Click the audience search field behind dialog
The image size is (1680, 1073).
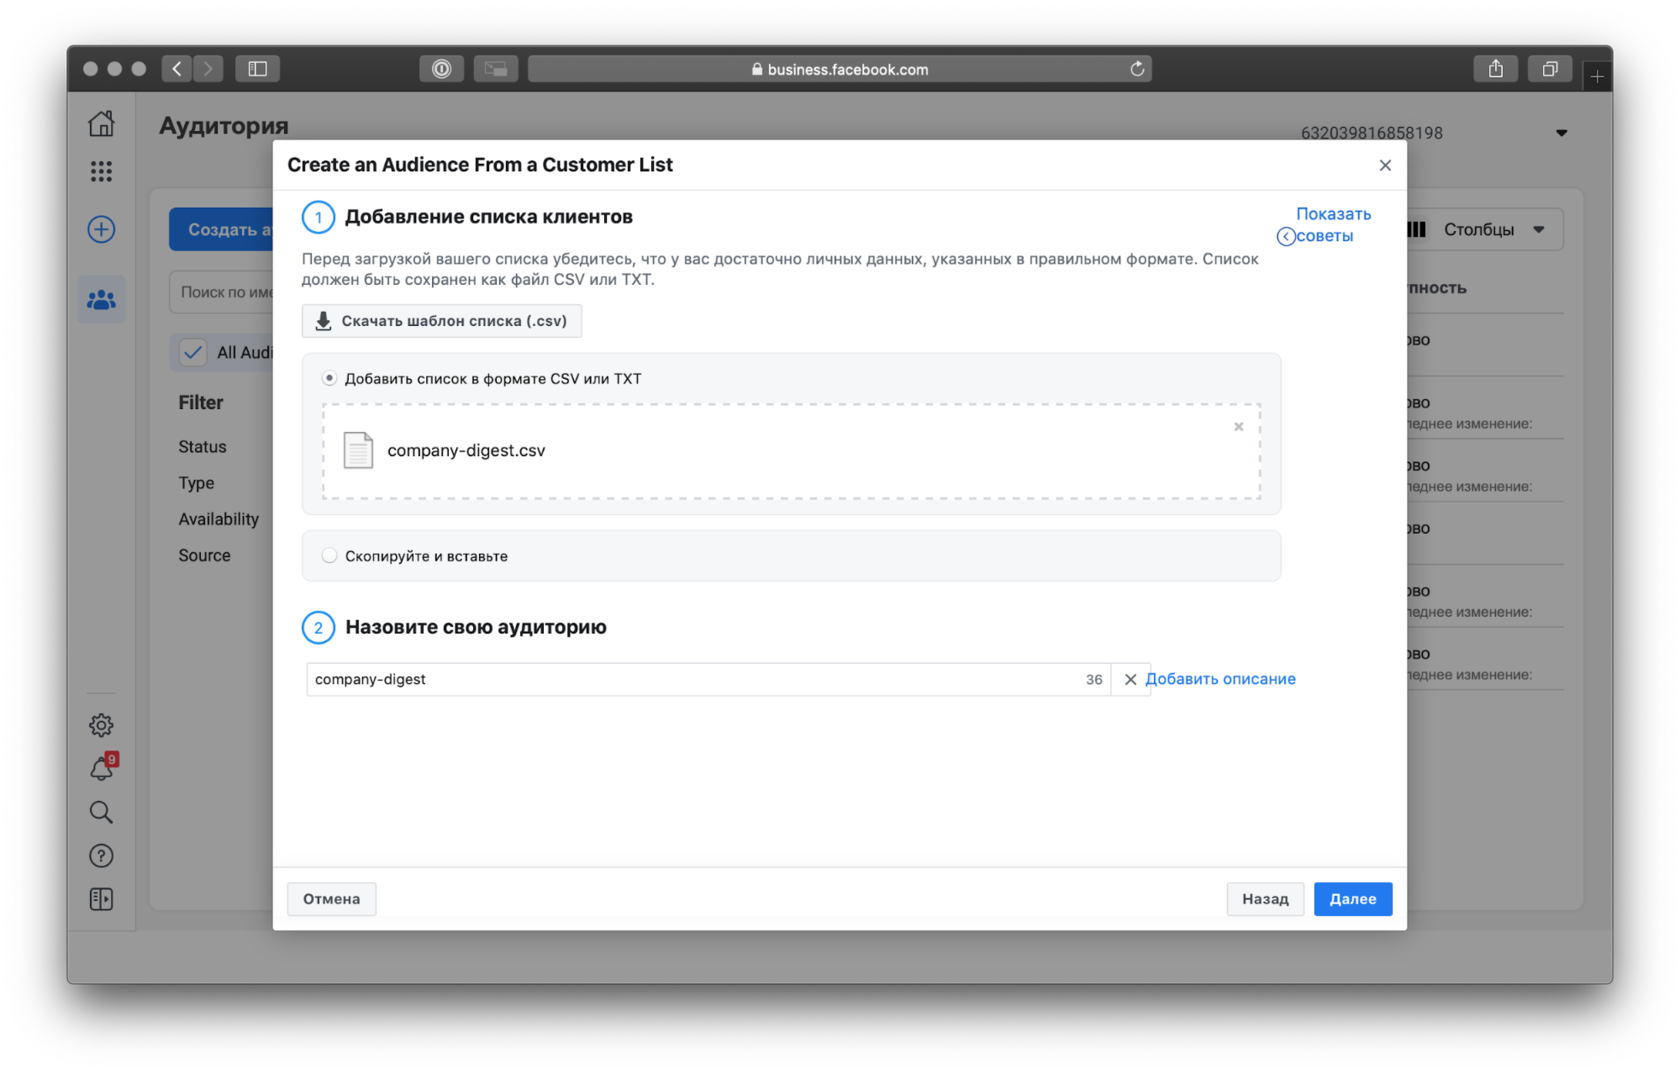click(x=222, y=292)
